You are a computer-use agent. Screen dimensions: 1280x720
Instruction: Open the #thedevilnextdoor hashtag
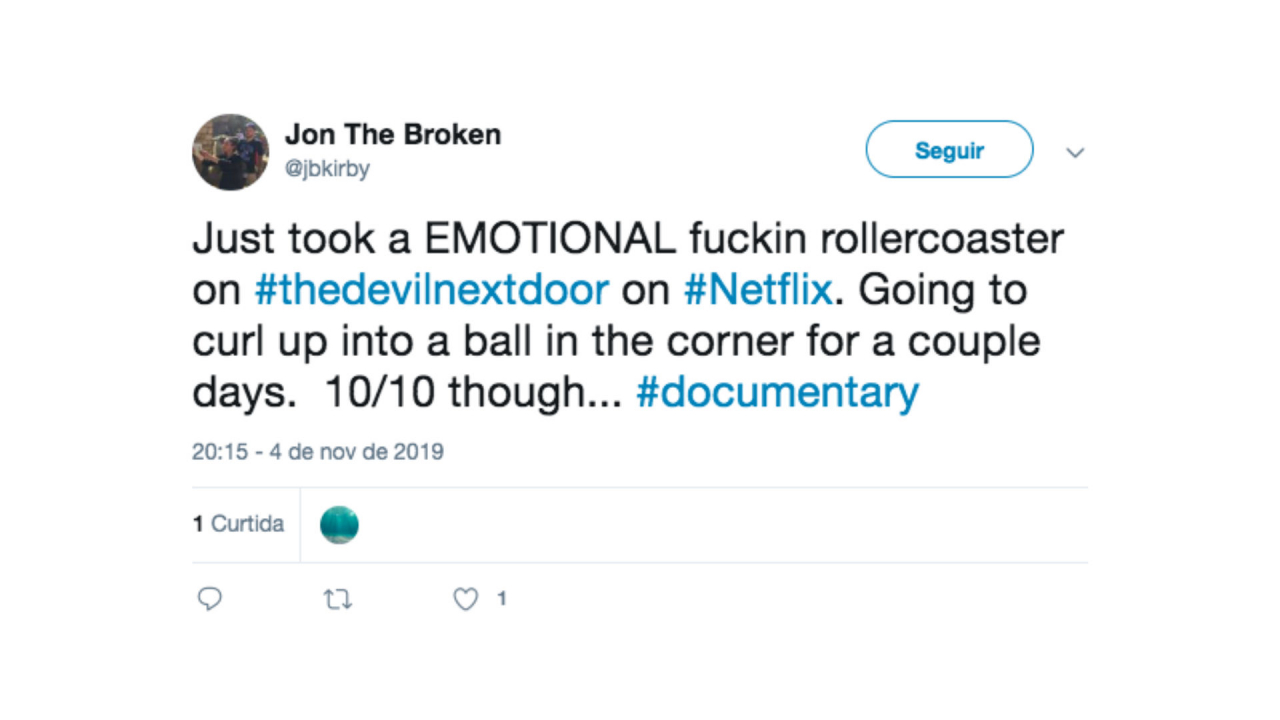point(432,290)
